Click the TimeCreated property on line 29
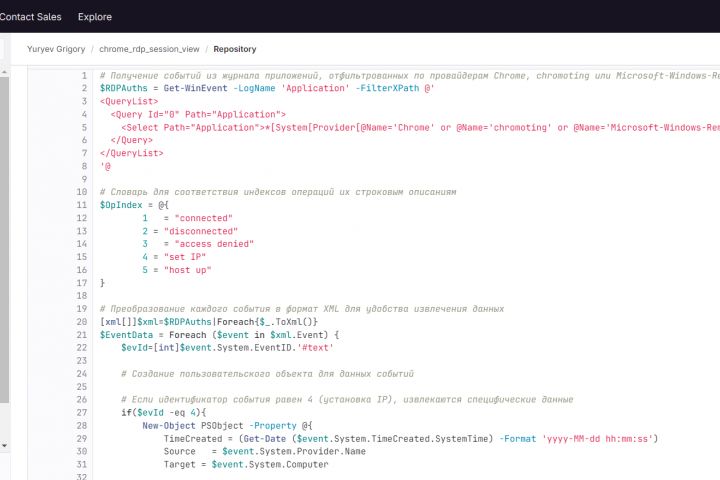Image resolution: width=720 pixels, height=480 pixels. coord(193,439)
